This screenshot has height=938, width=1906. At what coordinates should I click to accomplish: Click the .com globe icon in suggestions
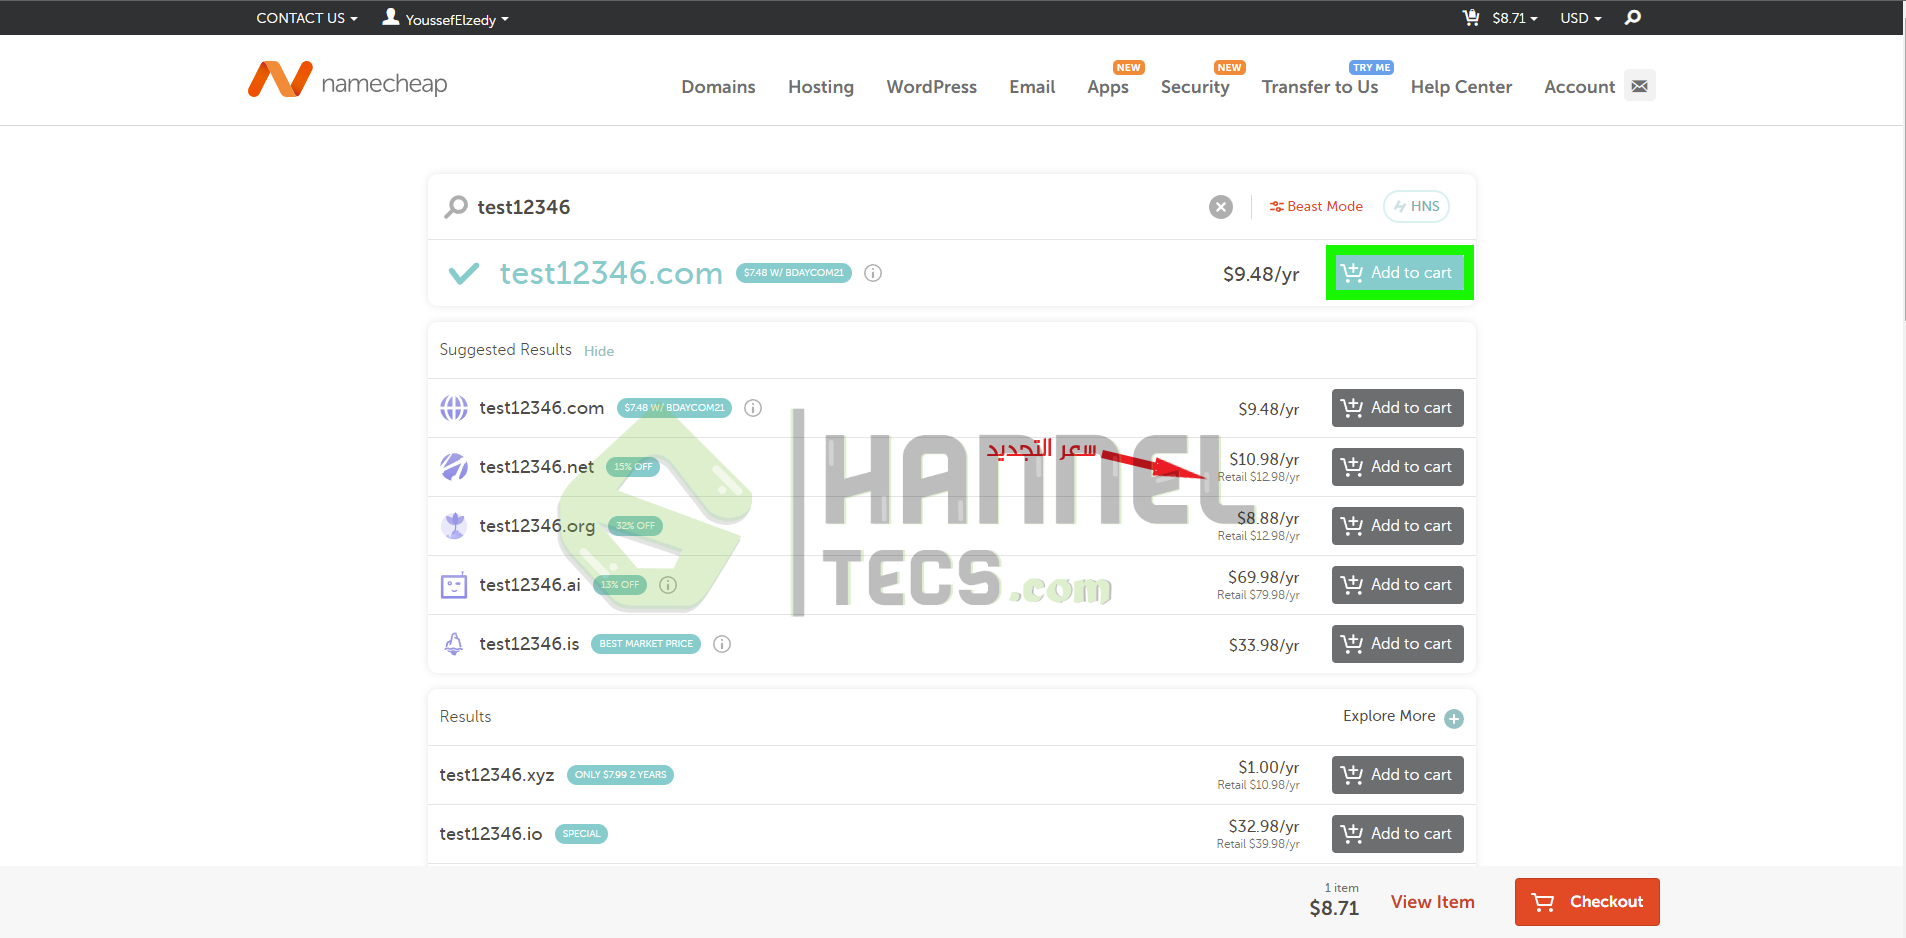pyautogui.click(x=454, y=408)
